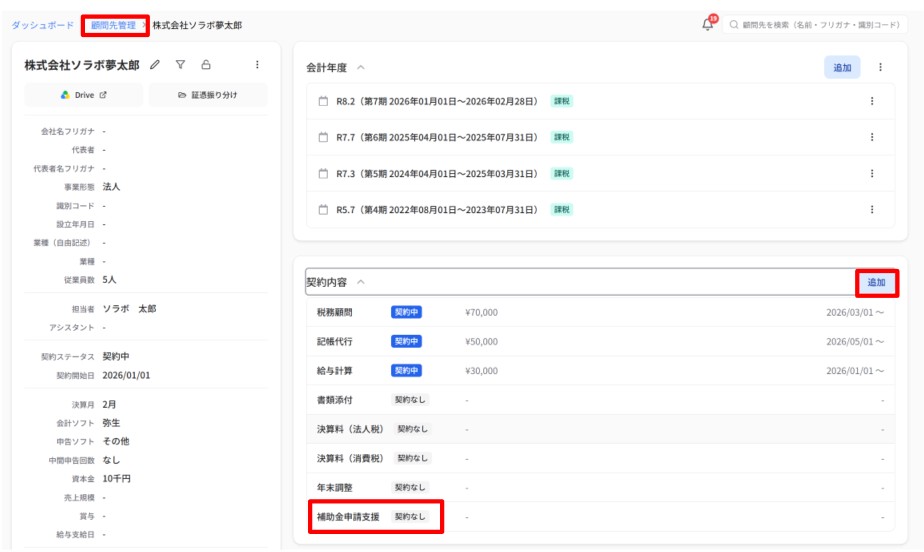Collapse the 会計年度 section
Viewport: 924px width, 552px height.
pos(361,67)
